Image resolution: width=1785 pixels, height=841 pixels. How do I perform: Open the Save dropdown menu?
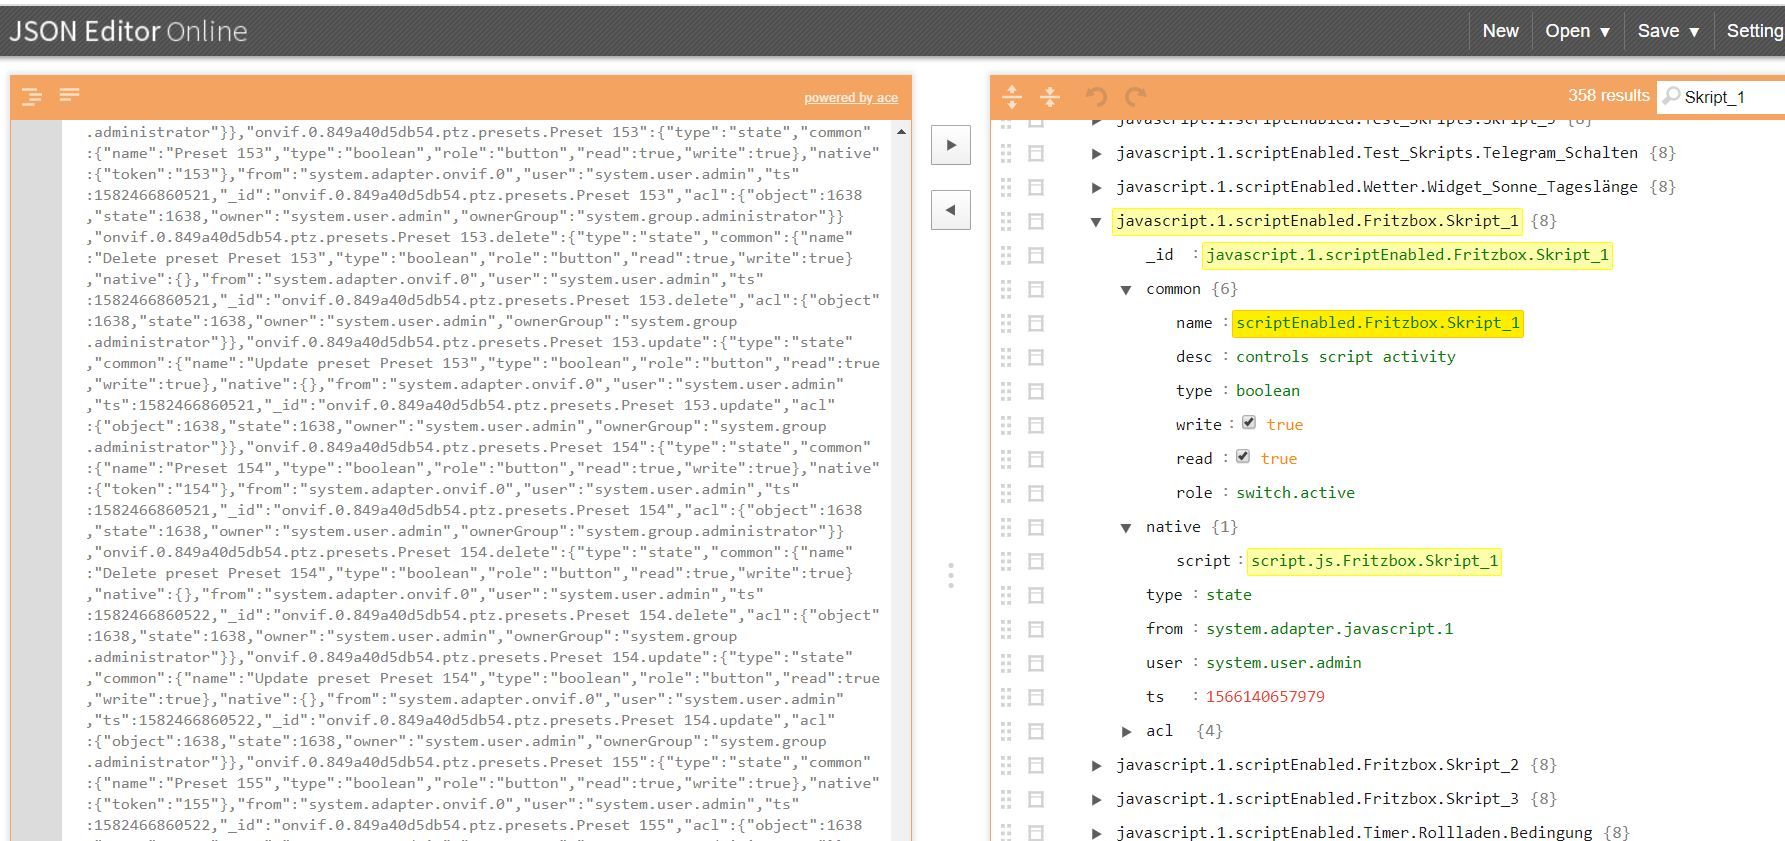(1668, 31)
